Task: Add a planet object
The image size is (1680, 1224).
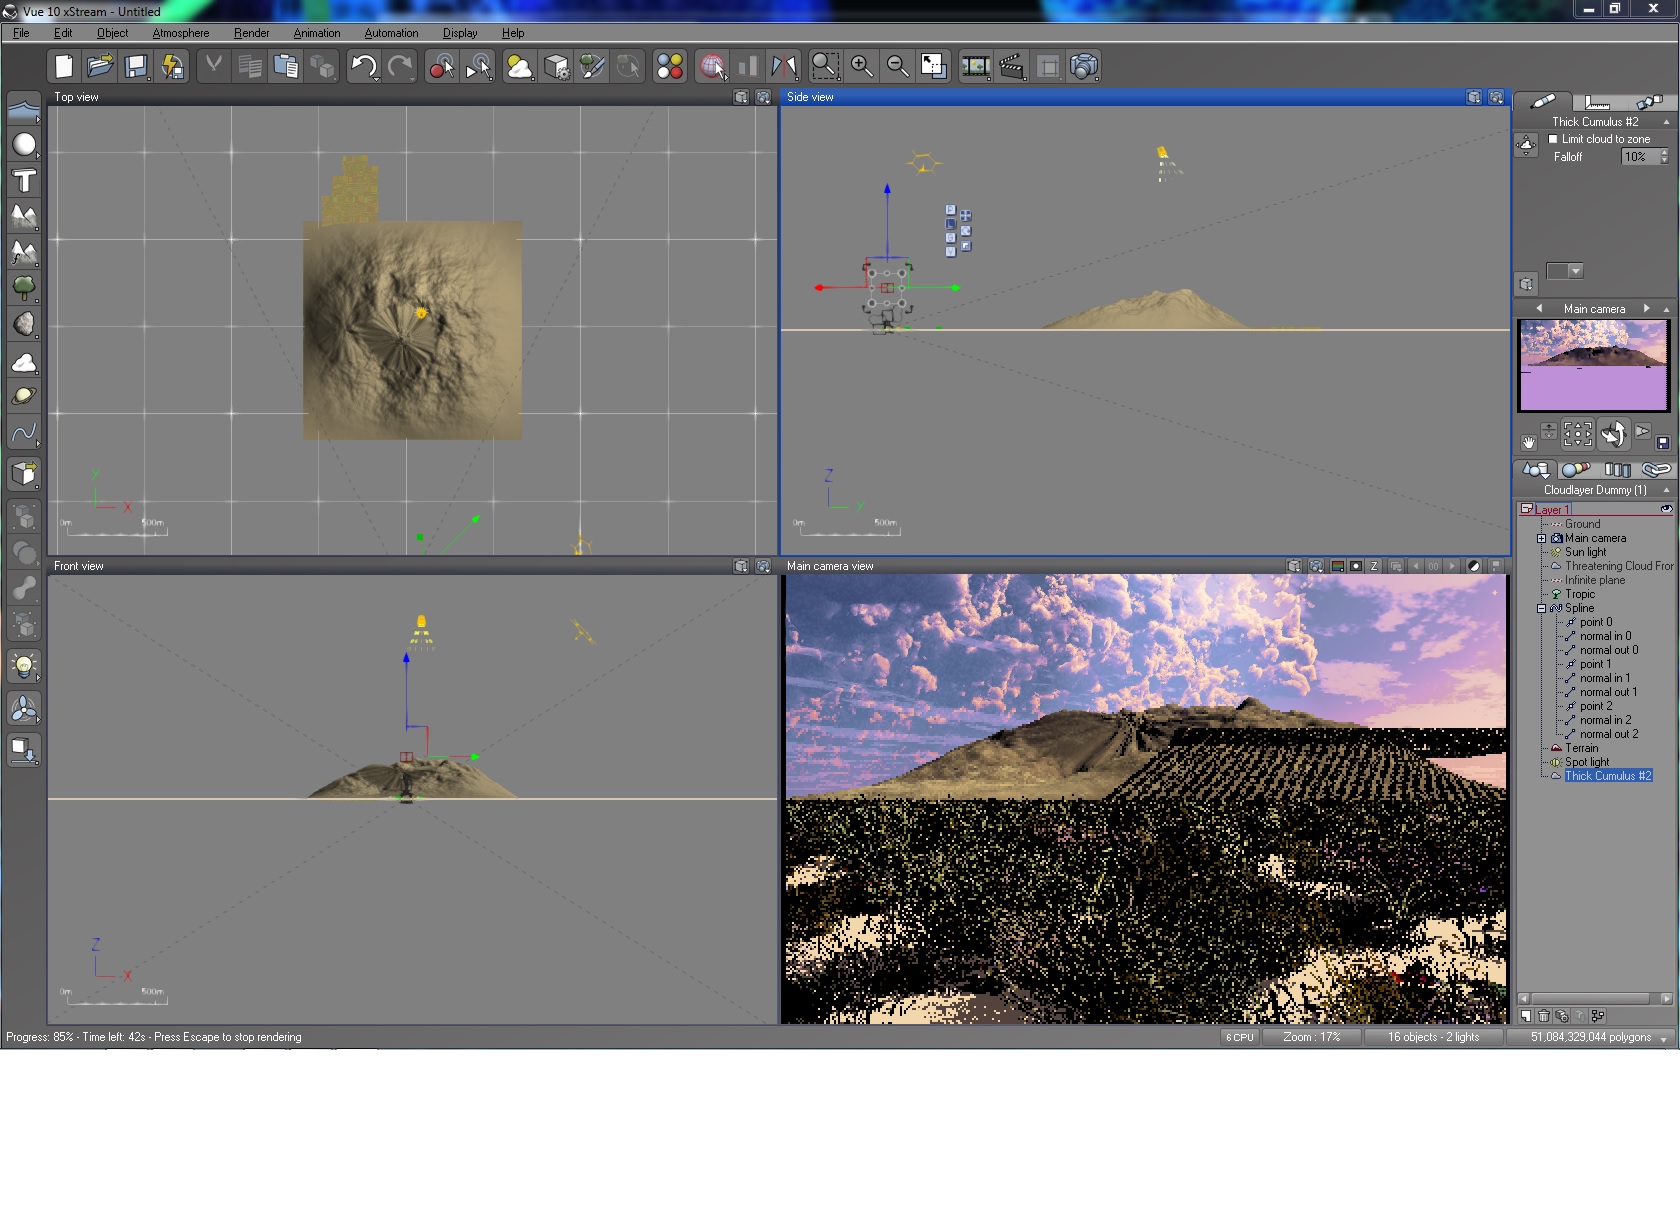Action: tap(24, 397)
